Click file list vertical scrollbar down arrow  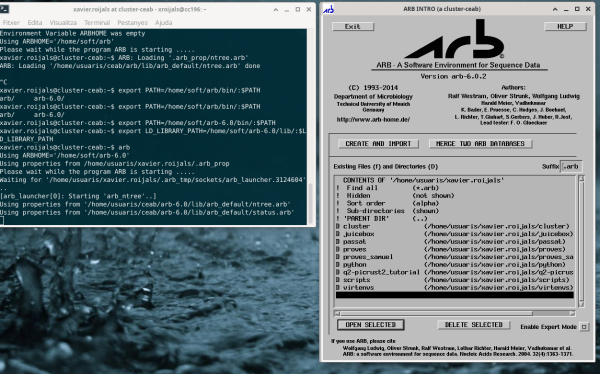pos(582,305)
